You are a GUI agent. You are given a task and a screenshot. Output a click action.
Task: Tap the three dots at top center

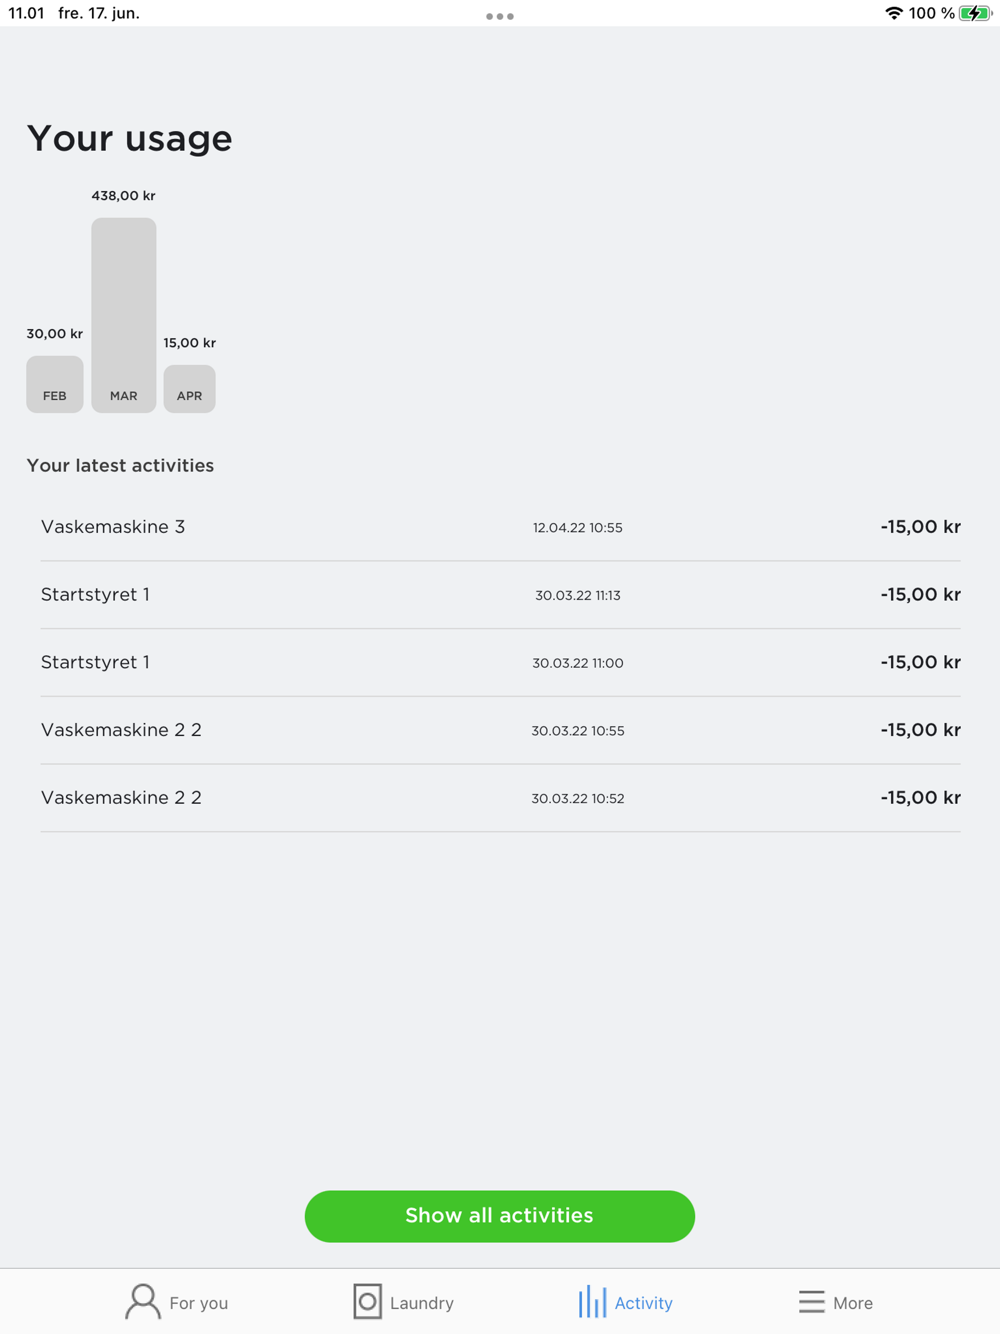click(500, 16)
